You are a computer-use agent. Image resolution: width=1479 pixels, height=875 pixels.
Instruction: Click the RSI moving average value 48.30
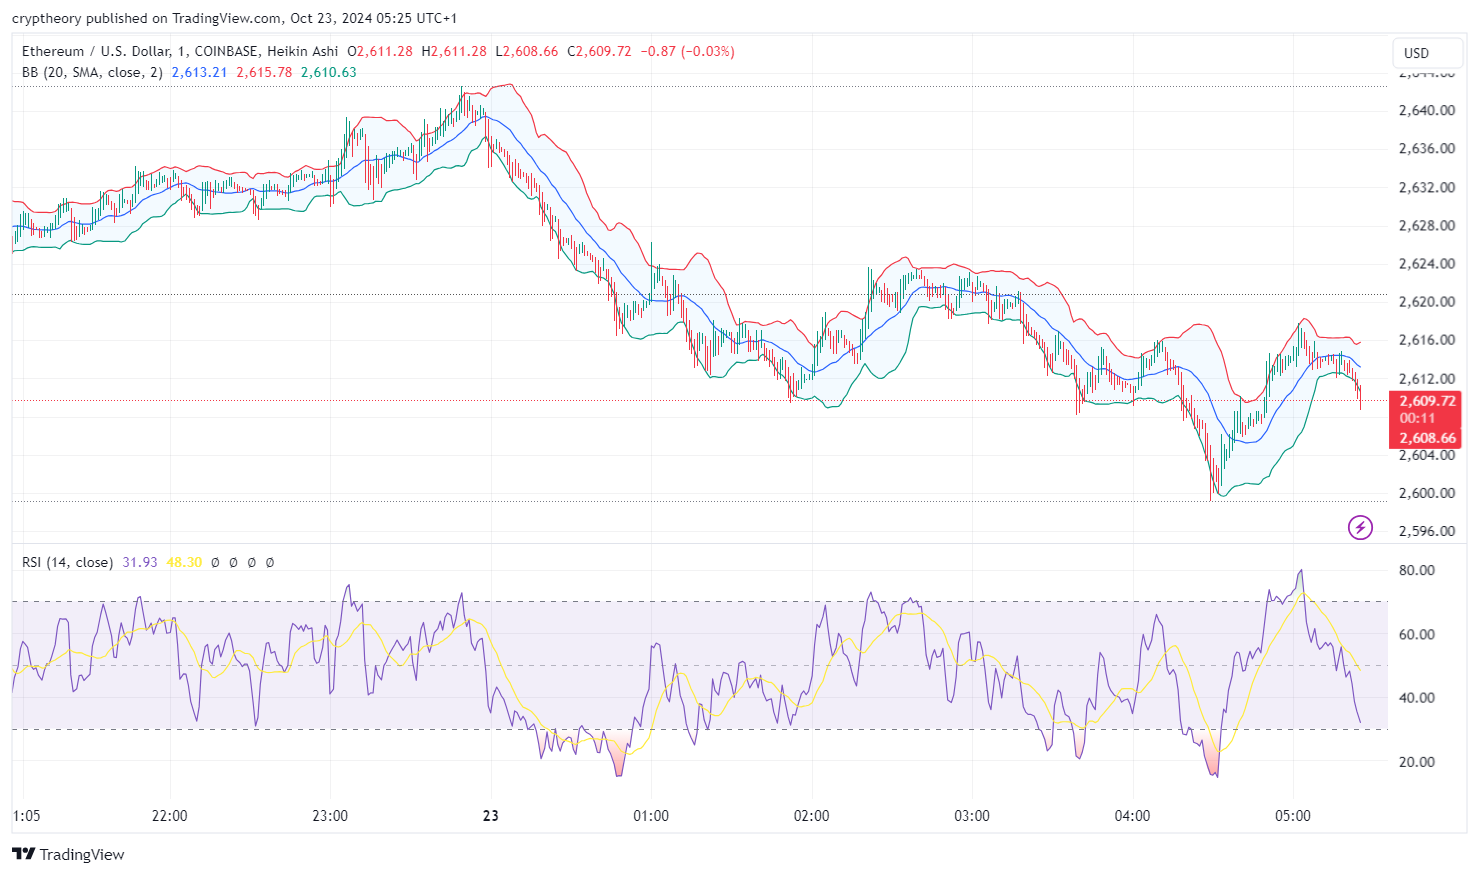coord(184,562)
